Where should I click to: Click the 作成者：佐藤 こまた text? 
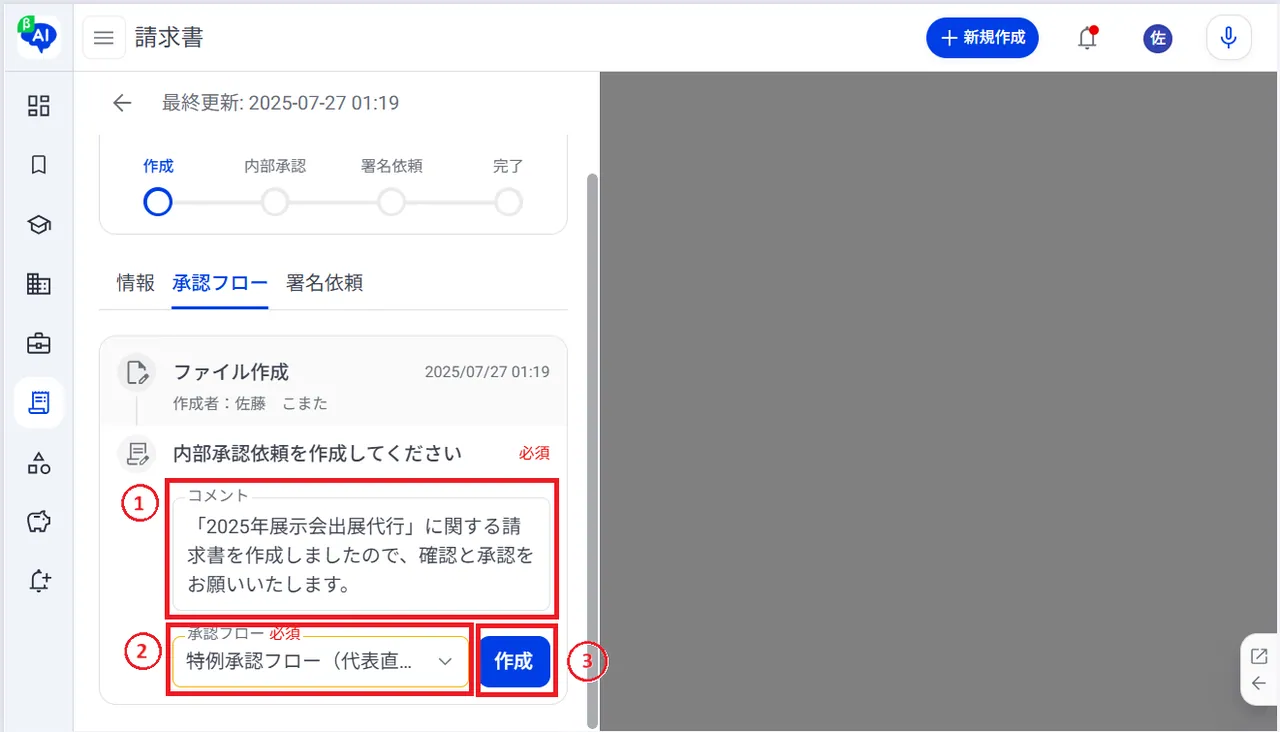click(x=251, y=404)
